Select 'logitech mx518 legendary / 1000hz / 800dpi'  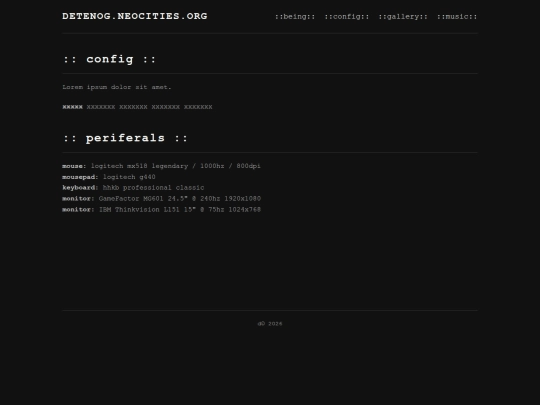tap(176, 166)
